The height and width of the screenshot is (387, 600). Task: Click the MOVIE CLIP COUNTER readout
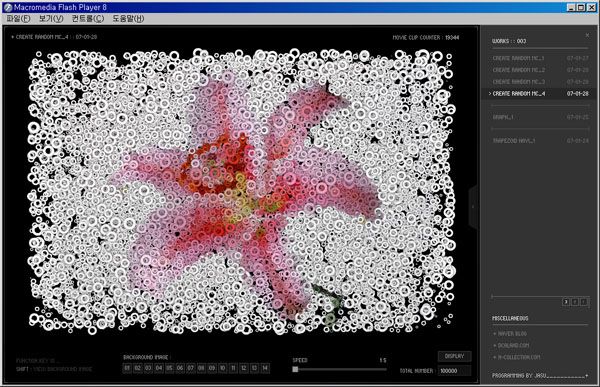[x=426, y=38]
